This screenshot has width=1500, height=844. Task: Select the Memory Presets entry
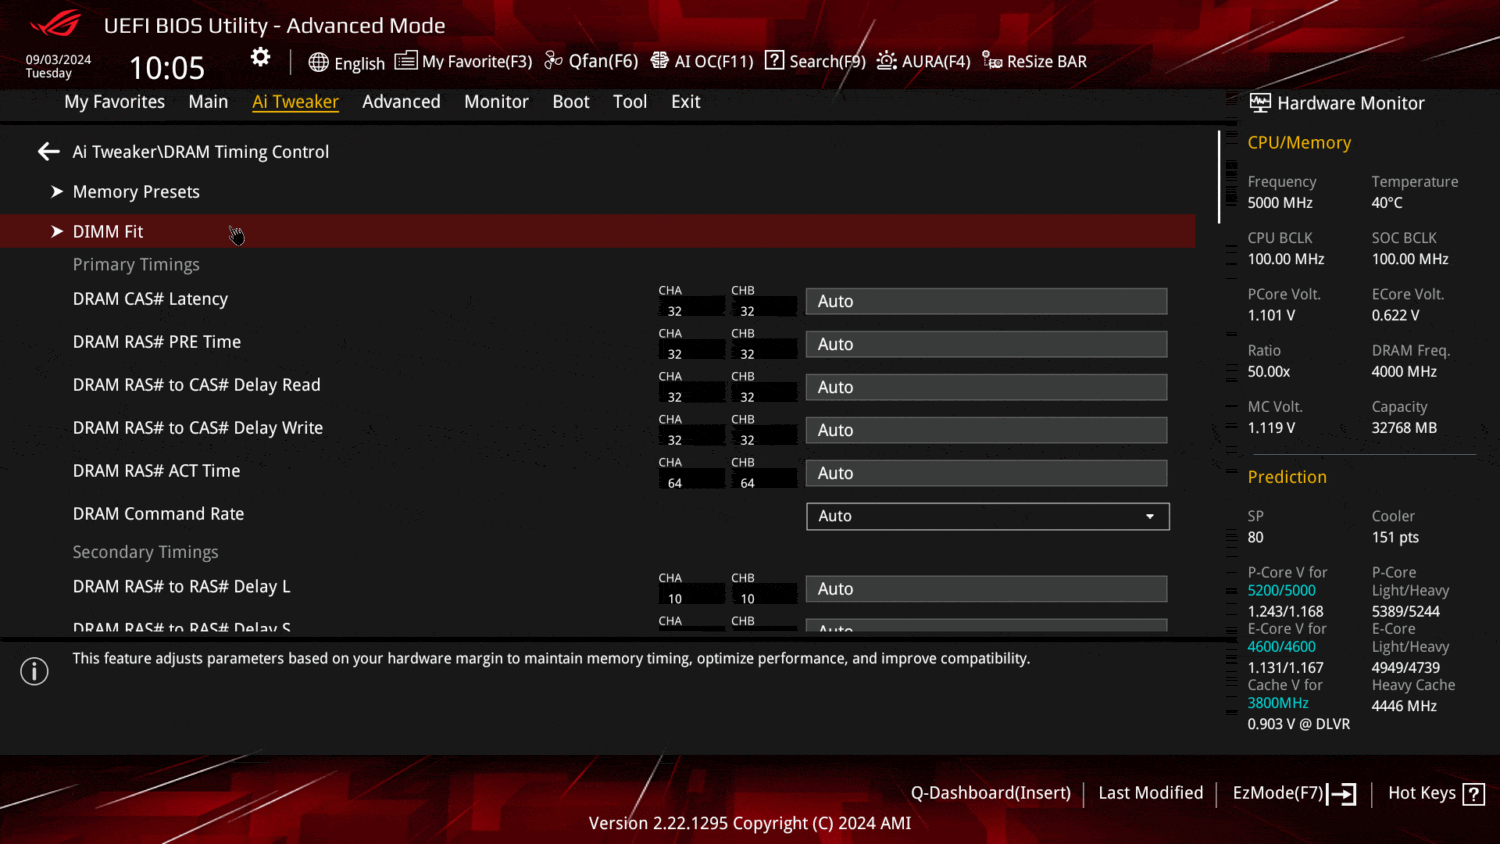[136, 192]
